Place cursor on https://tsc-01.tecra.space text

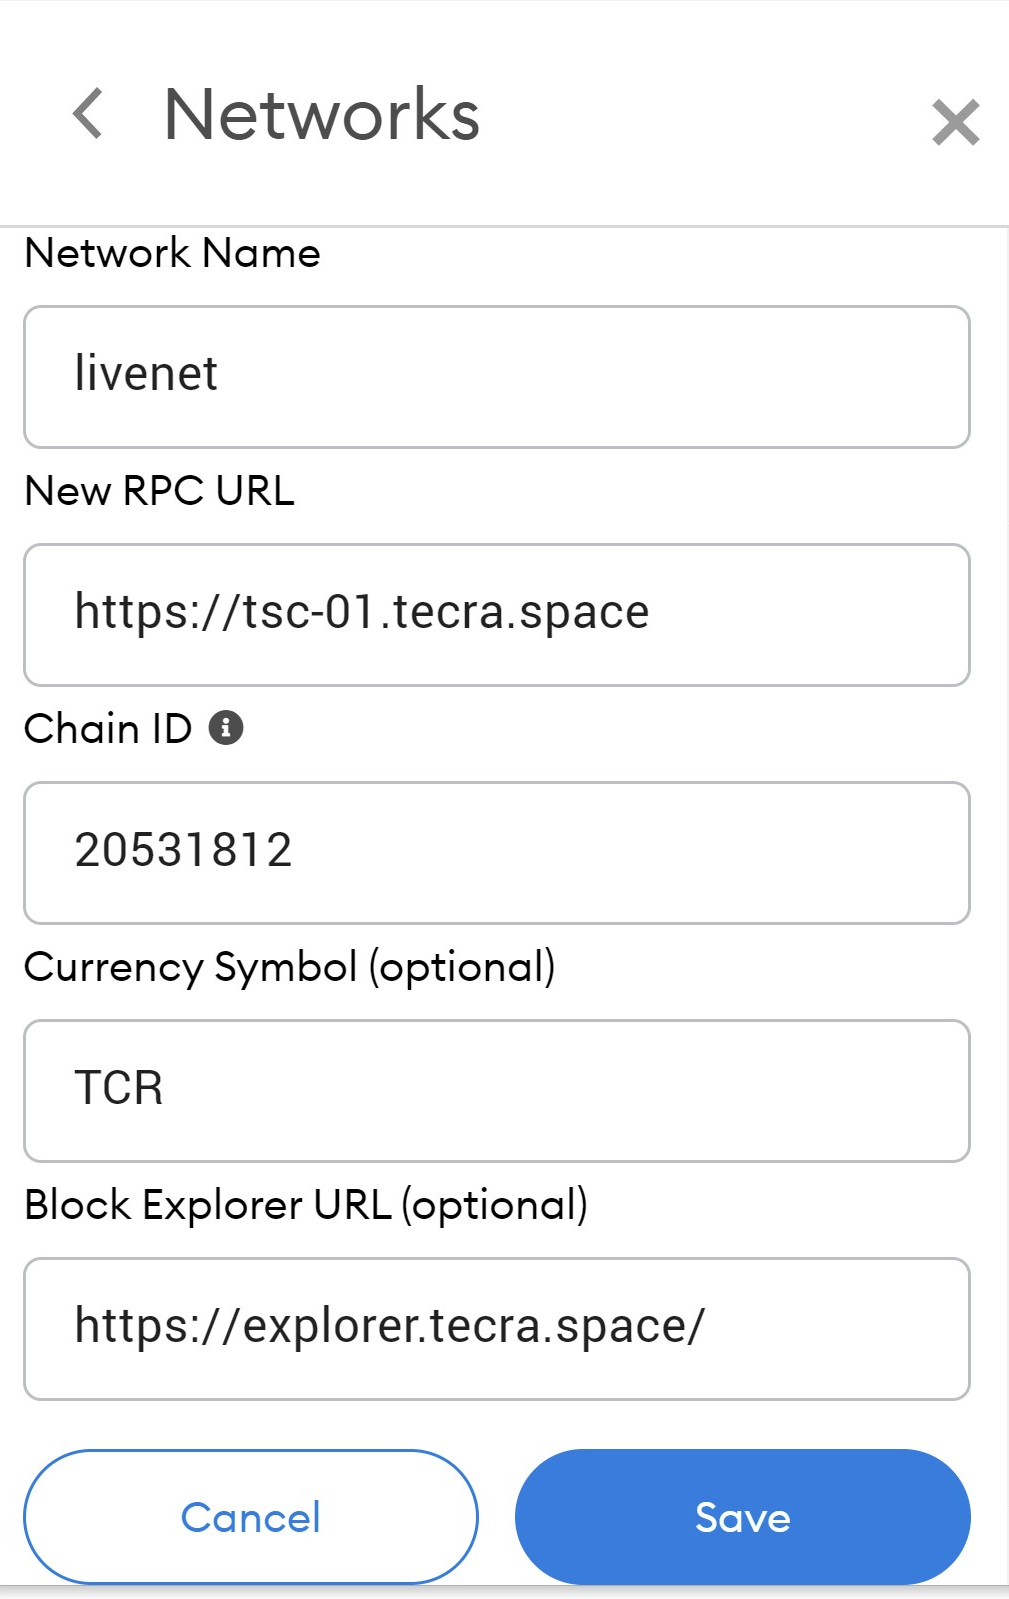pyautogui.click(x=362, y=612)
